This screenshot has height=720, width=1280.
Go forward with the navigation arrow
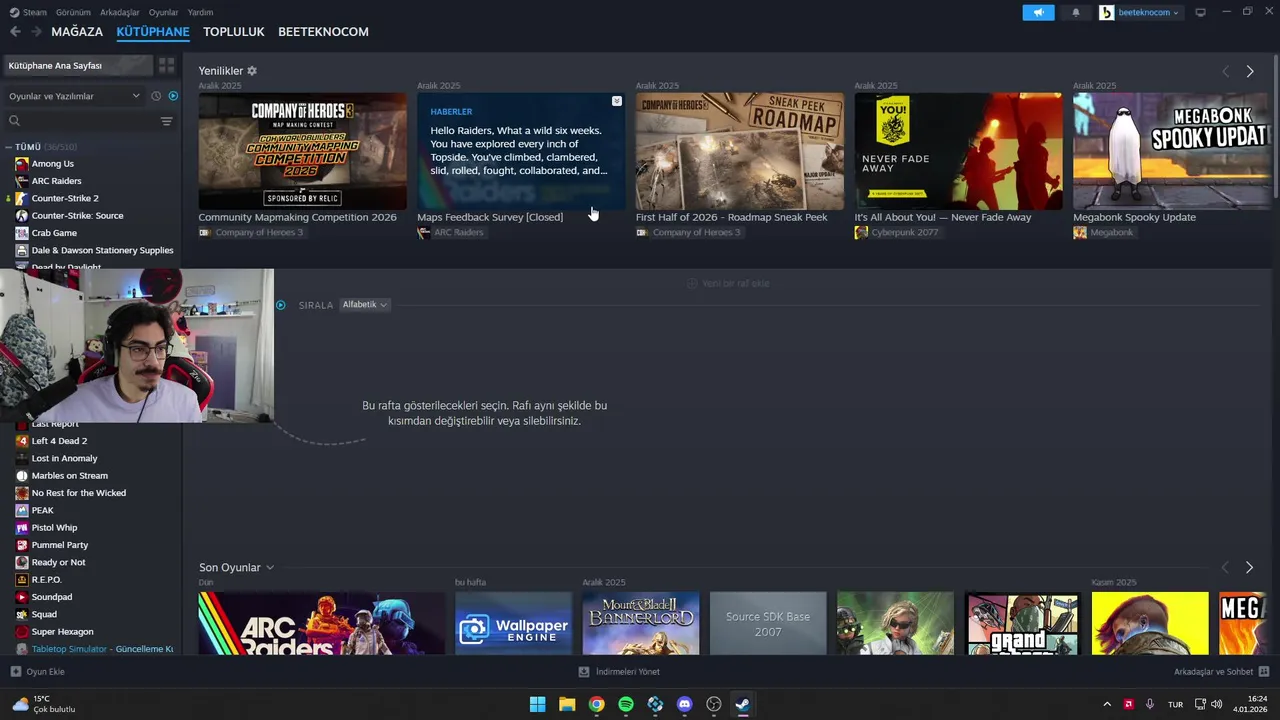pos(36,32)
